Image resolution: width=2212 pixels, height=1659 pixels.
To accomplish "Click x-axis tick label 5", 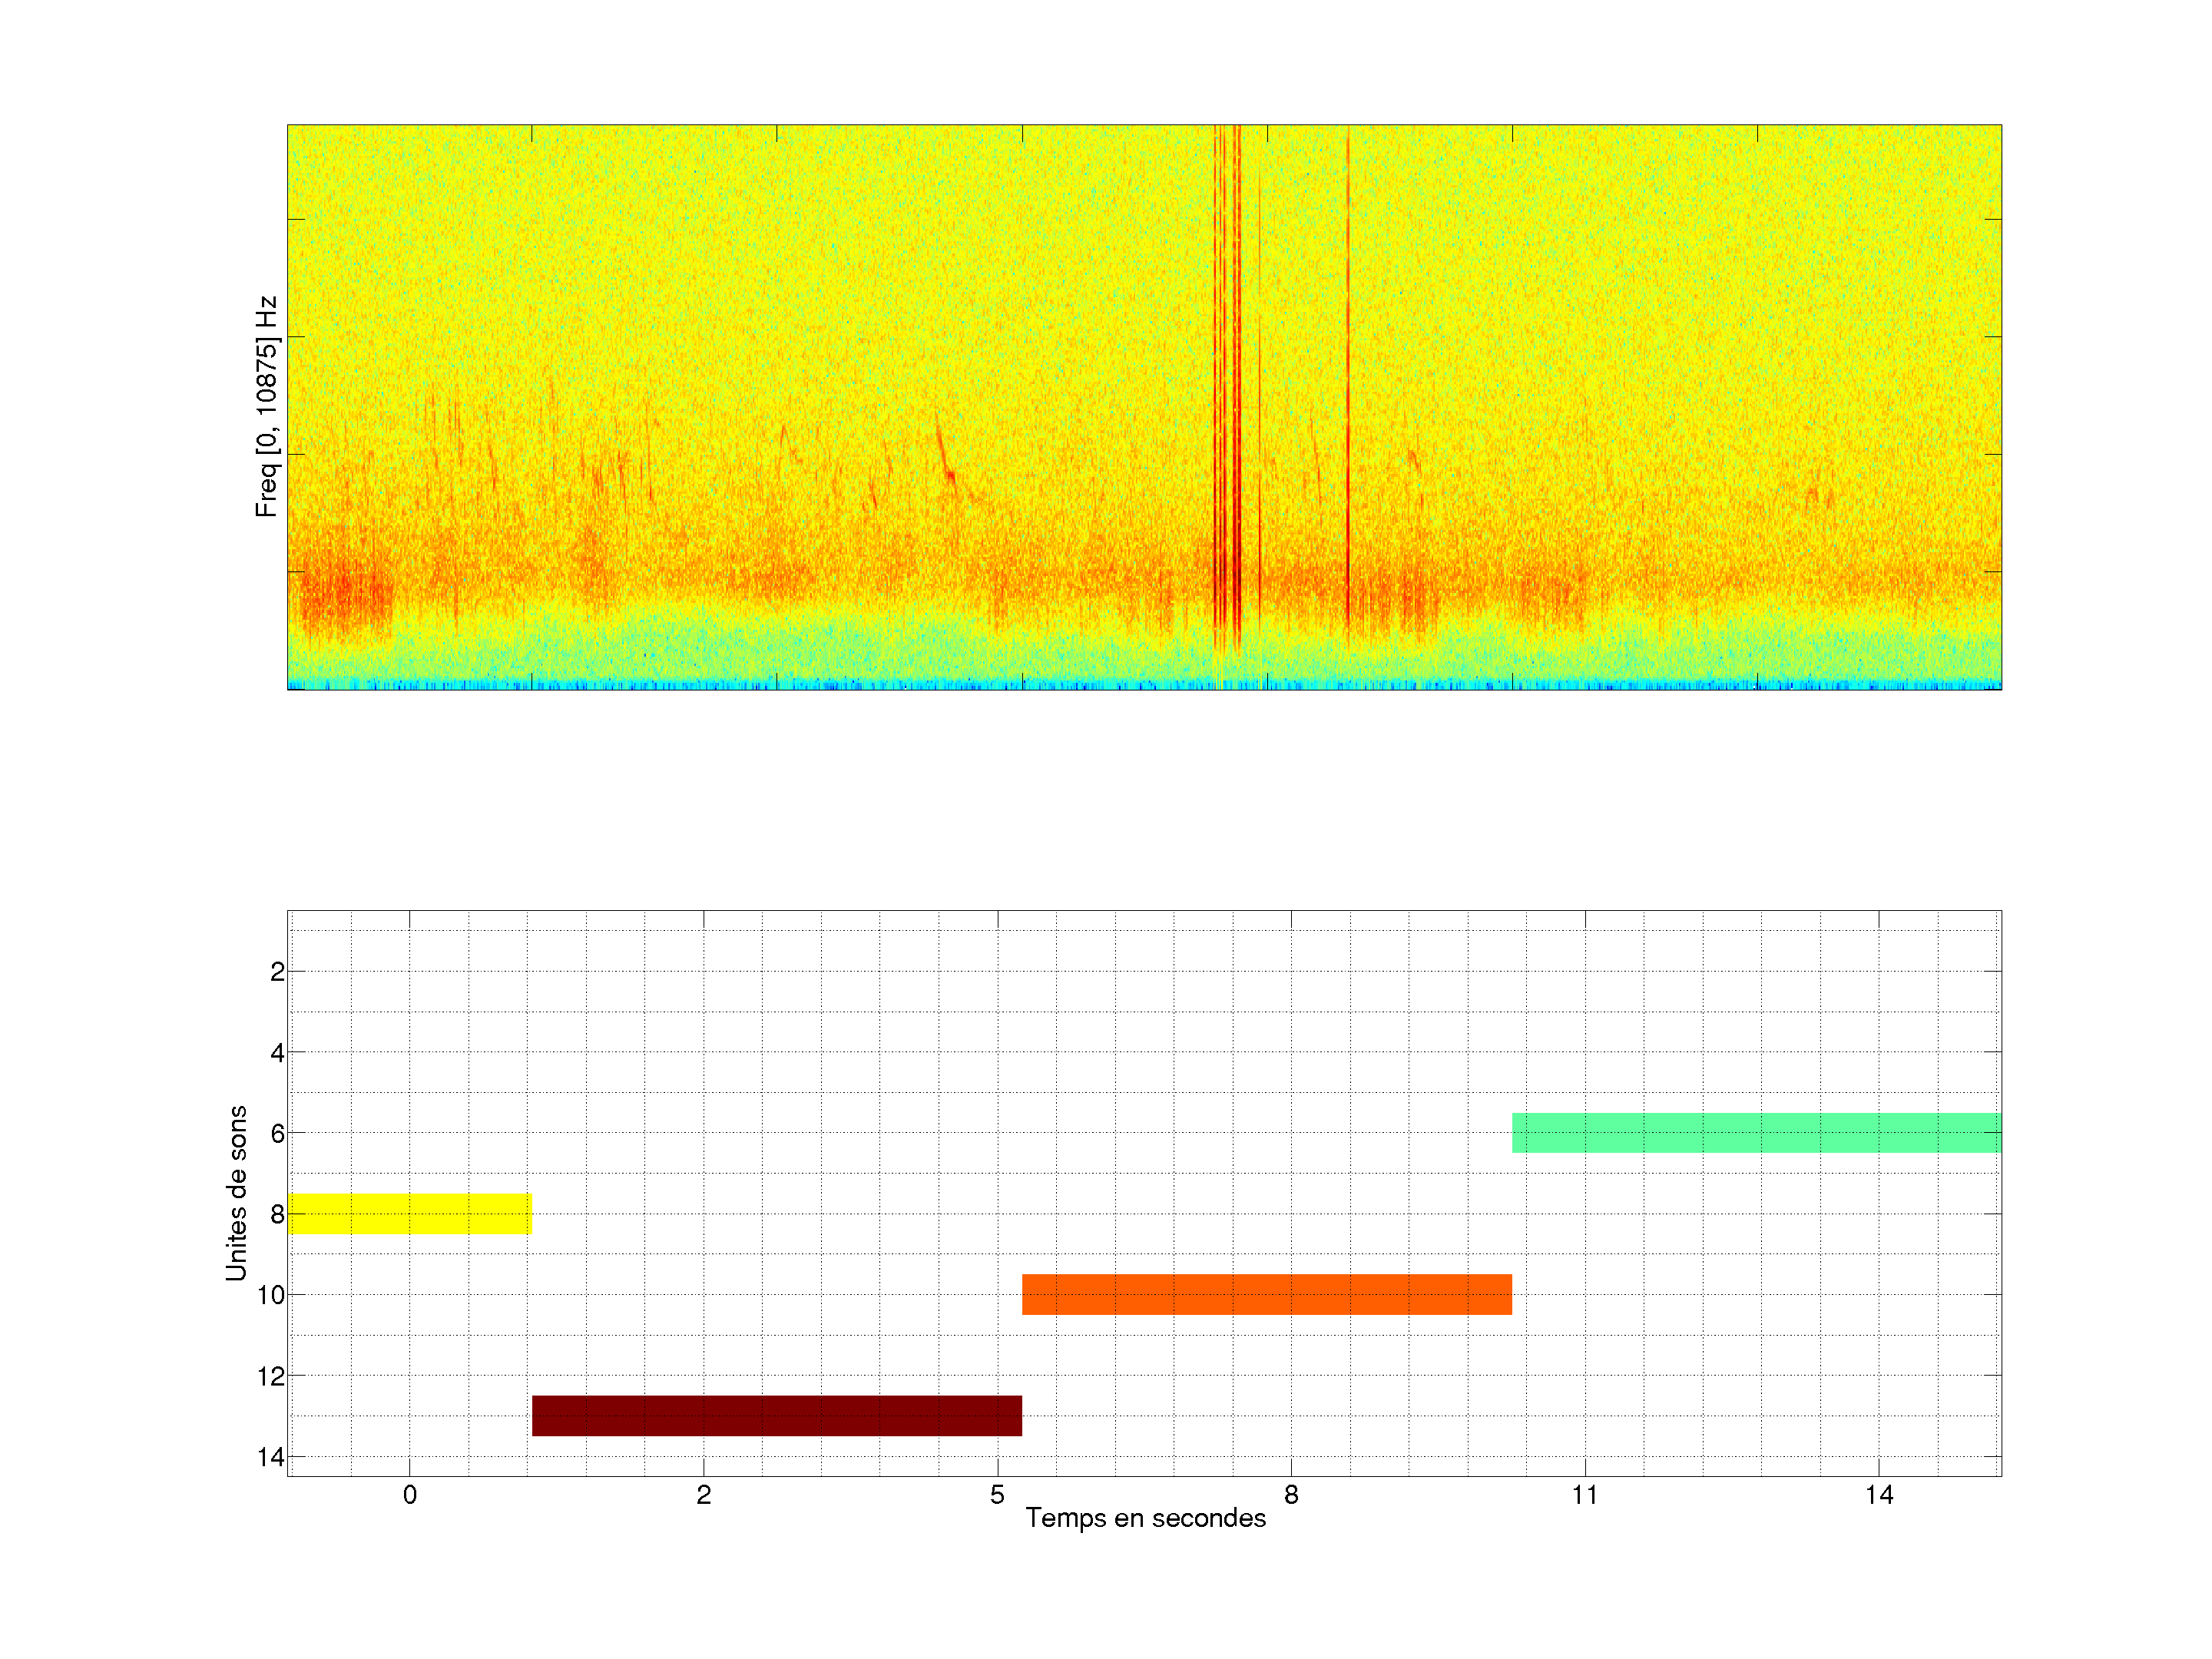I will coord(997,1495).
